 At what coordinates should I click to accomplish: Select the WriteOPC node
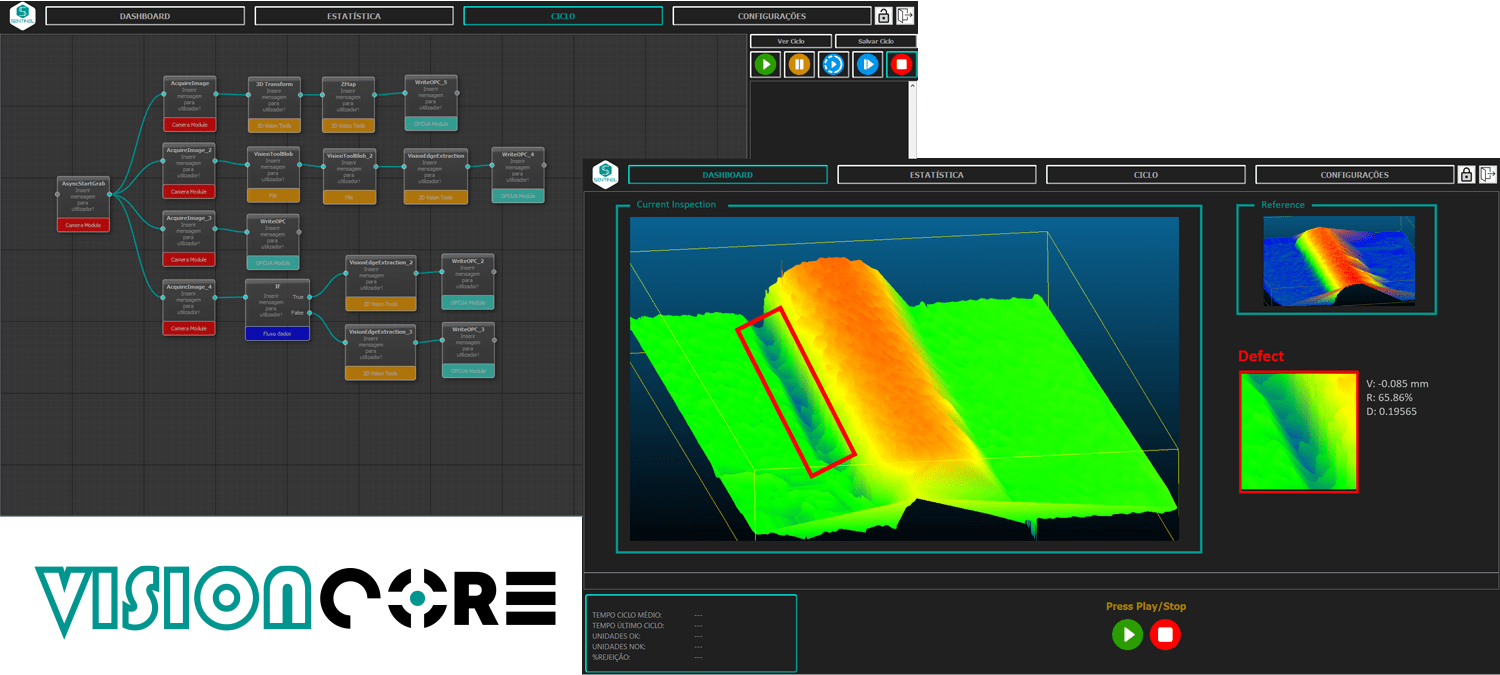tap(273, 241)
